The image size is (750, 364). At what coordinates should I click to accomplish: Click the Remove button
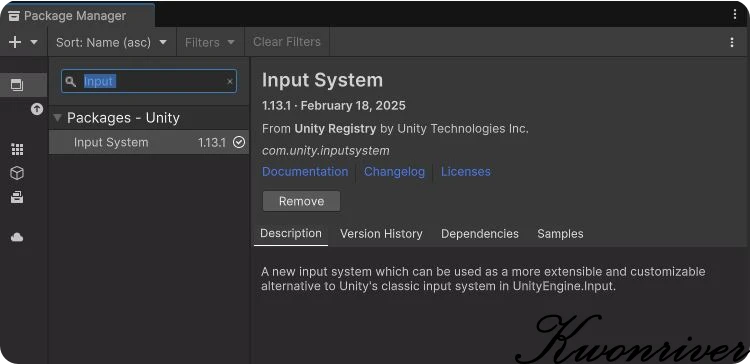(301, 201)
